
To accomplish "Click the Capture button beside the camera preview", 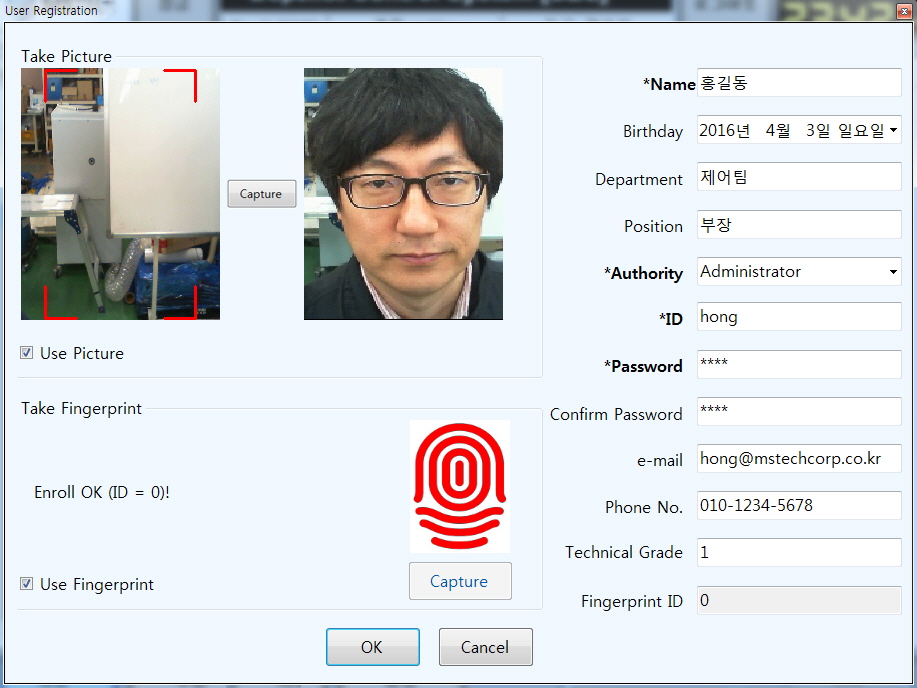I will point(261,194).
